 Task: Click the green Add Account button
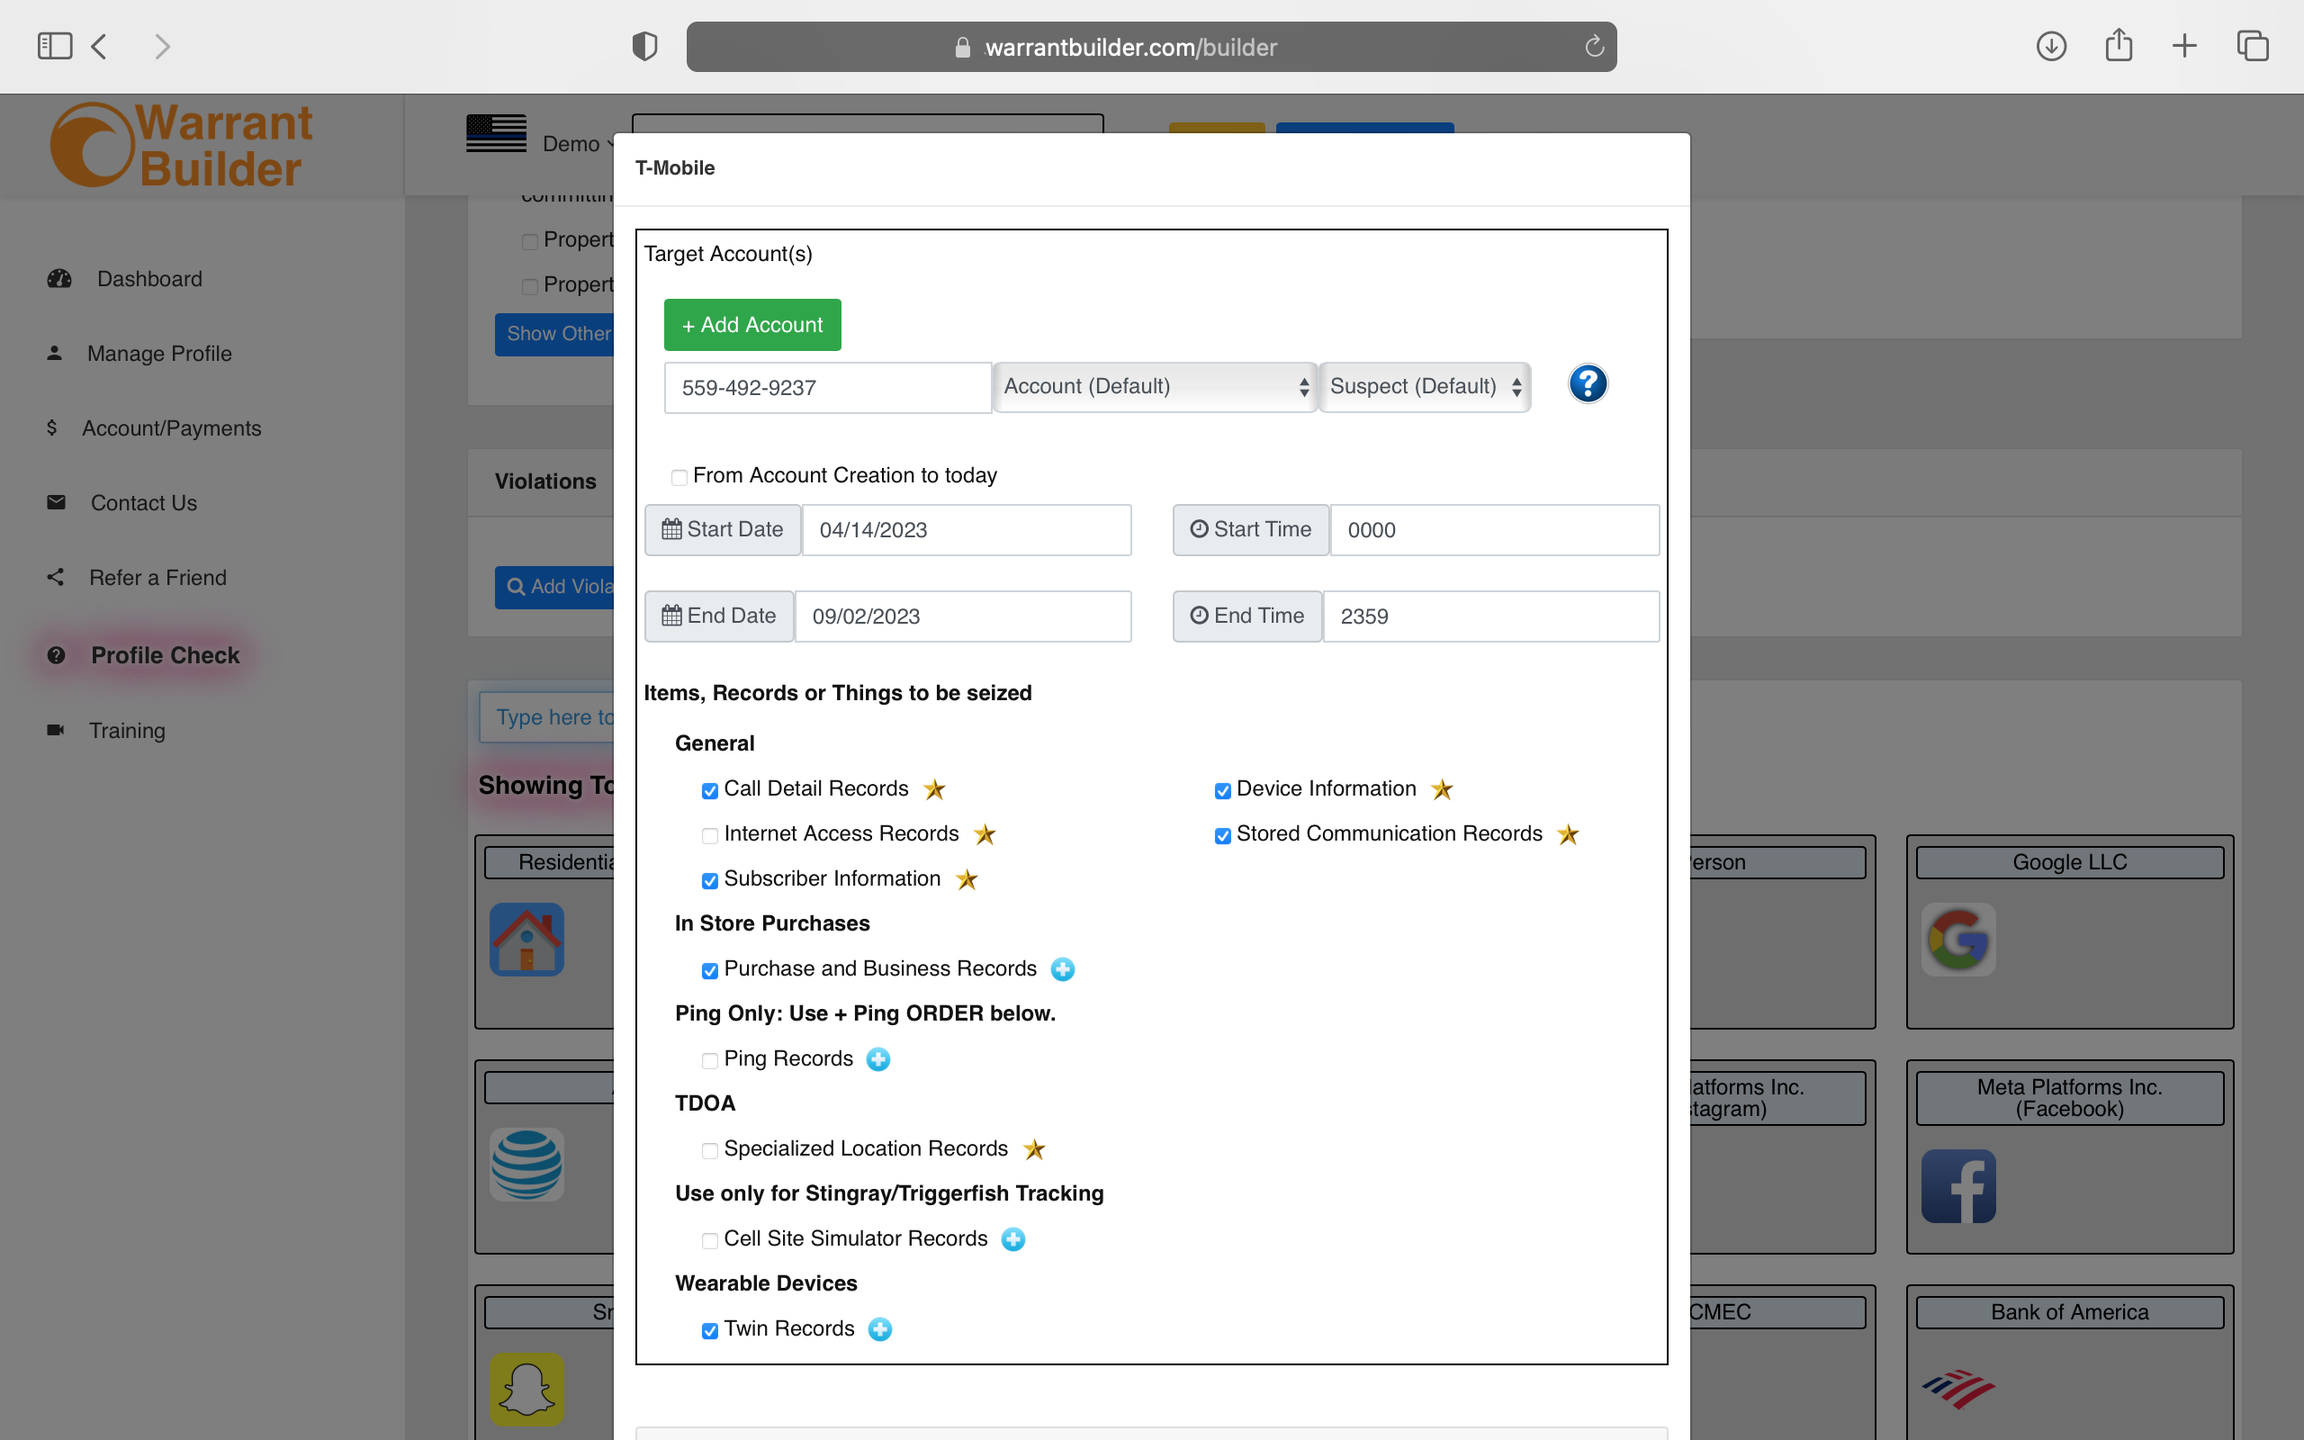point(752,325)
